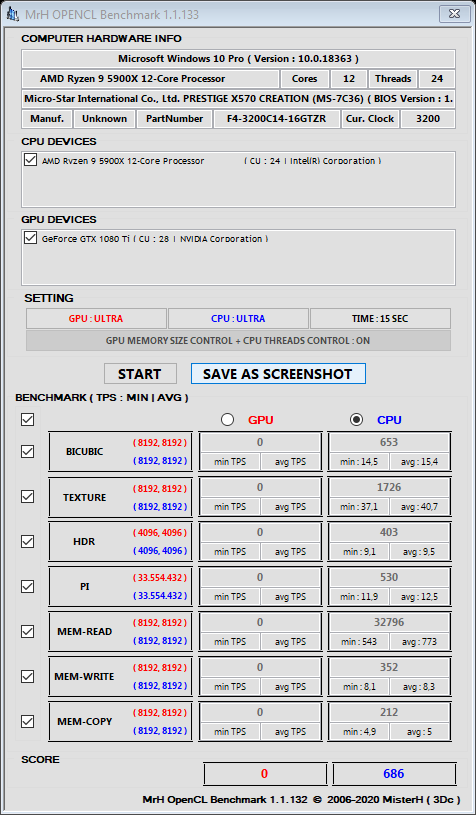The height and width of the screenshot is (815, 476).
Task: Change the TIME : 15 SEC setting
Action: (380, 319)
